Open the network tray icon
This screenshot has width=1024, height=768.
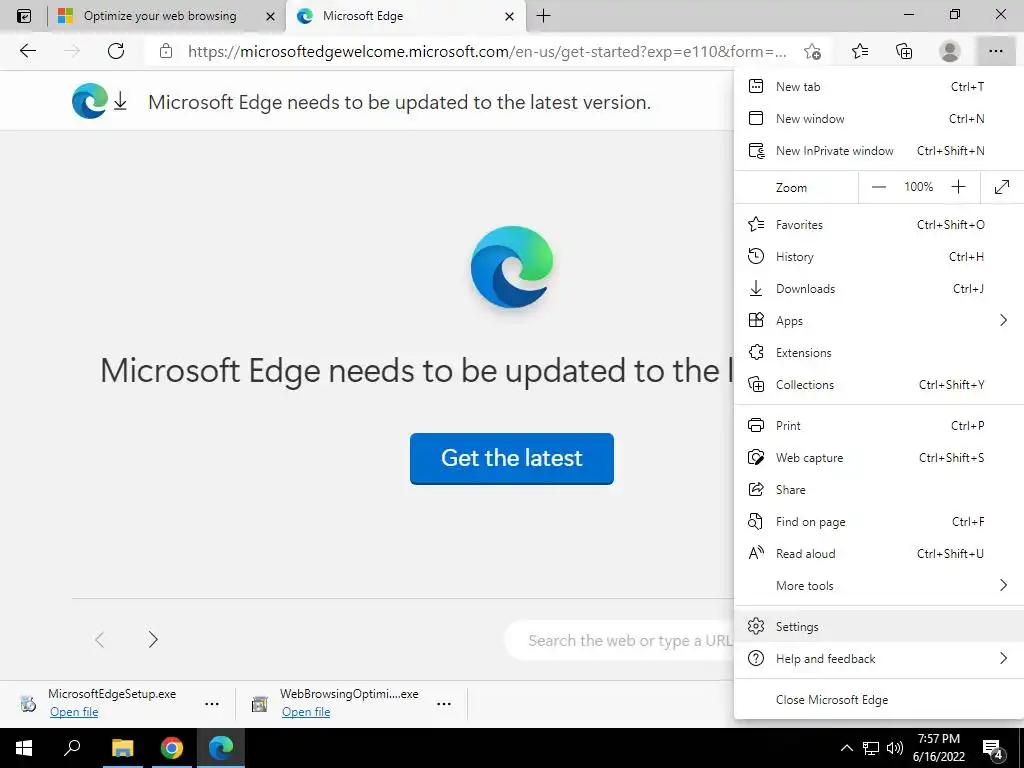pyautogui.click(x=871, y=748)
